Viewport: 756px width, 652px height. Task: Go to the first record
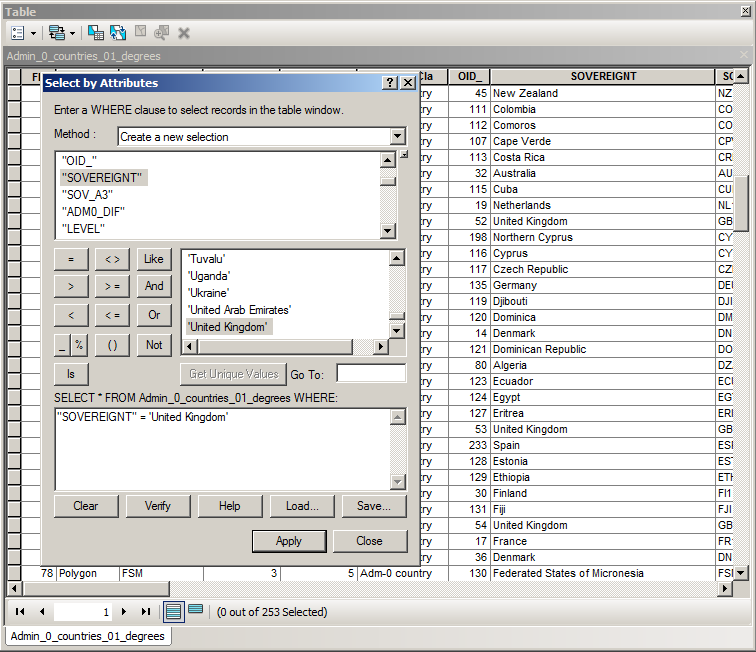coord(20,611)
